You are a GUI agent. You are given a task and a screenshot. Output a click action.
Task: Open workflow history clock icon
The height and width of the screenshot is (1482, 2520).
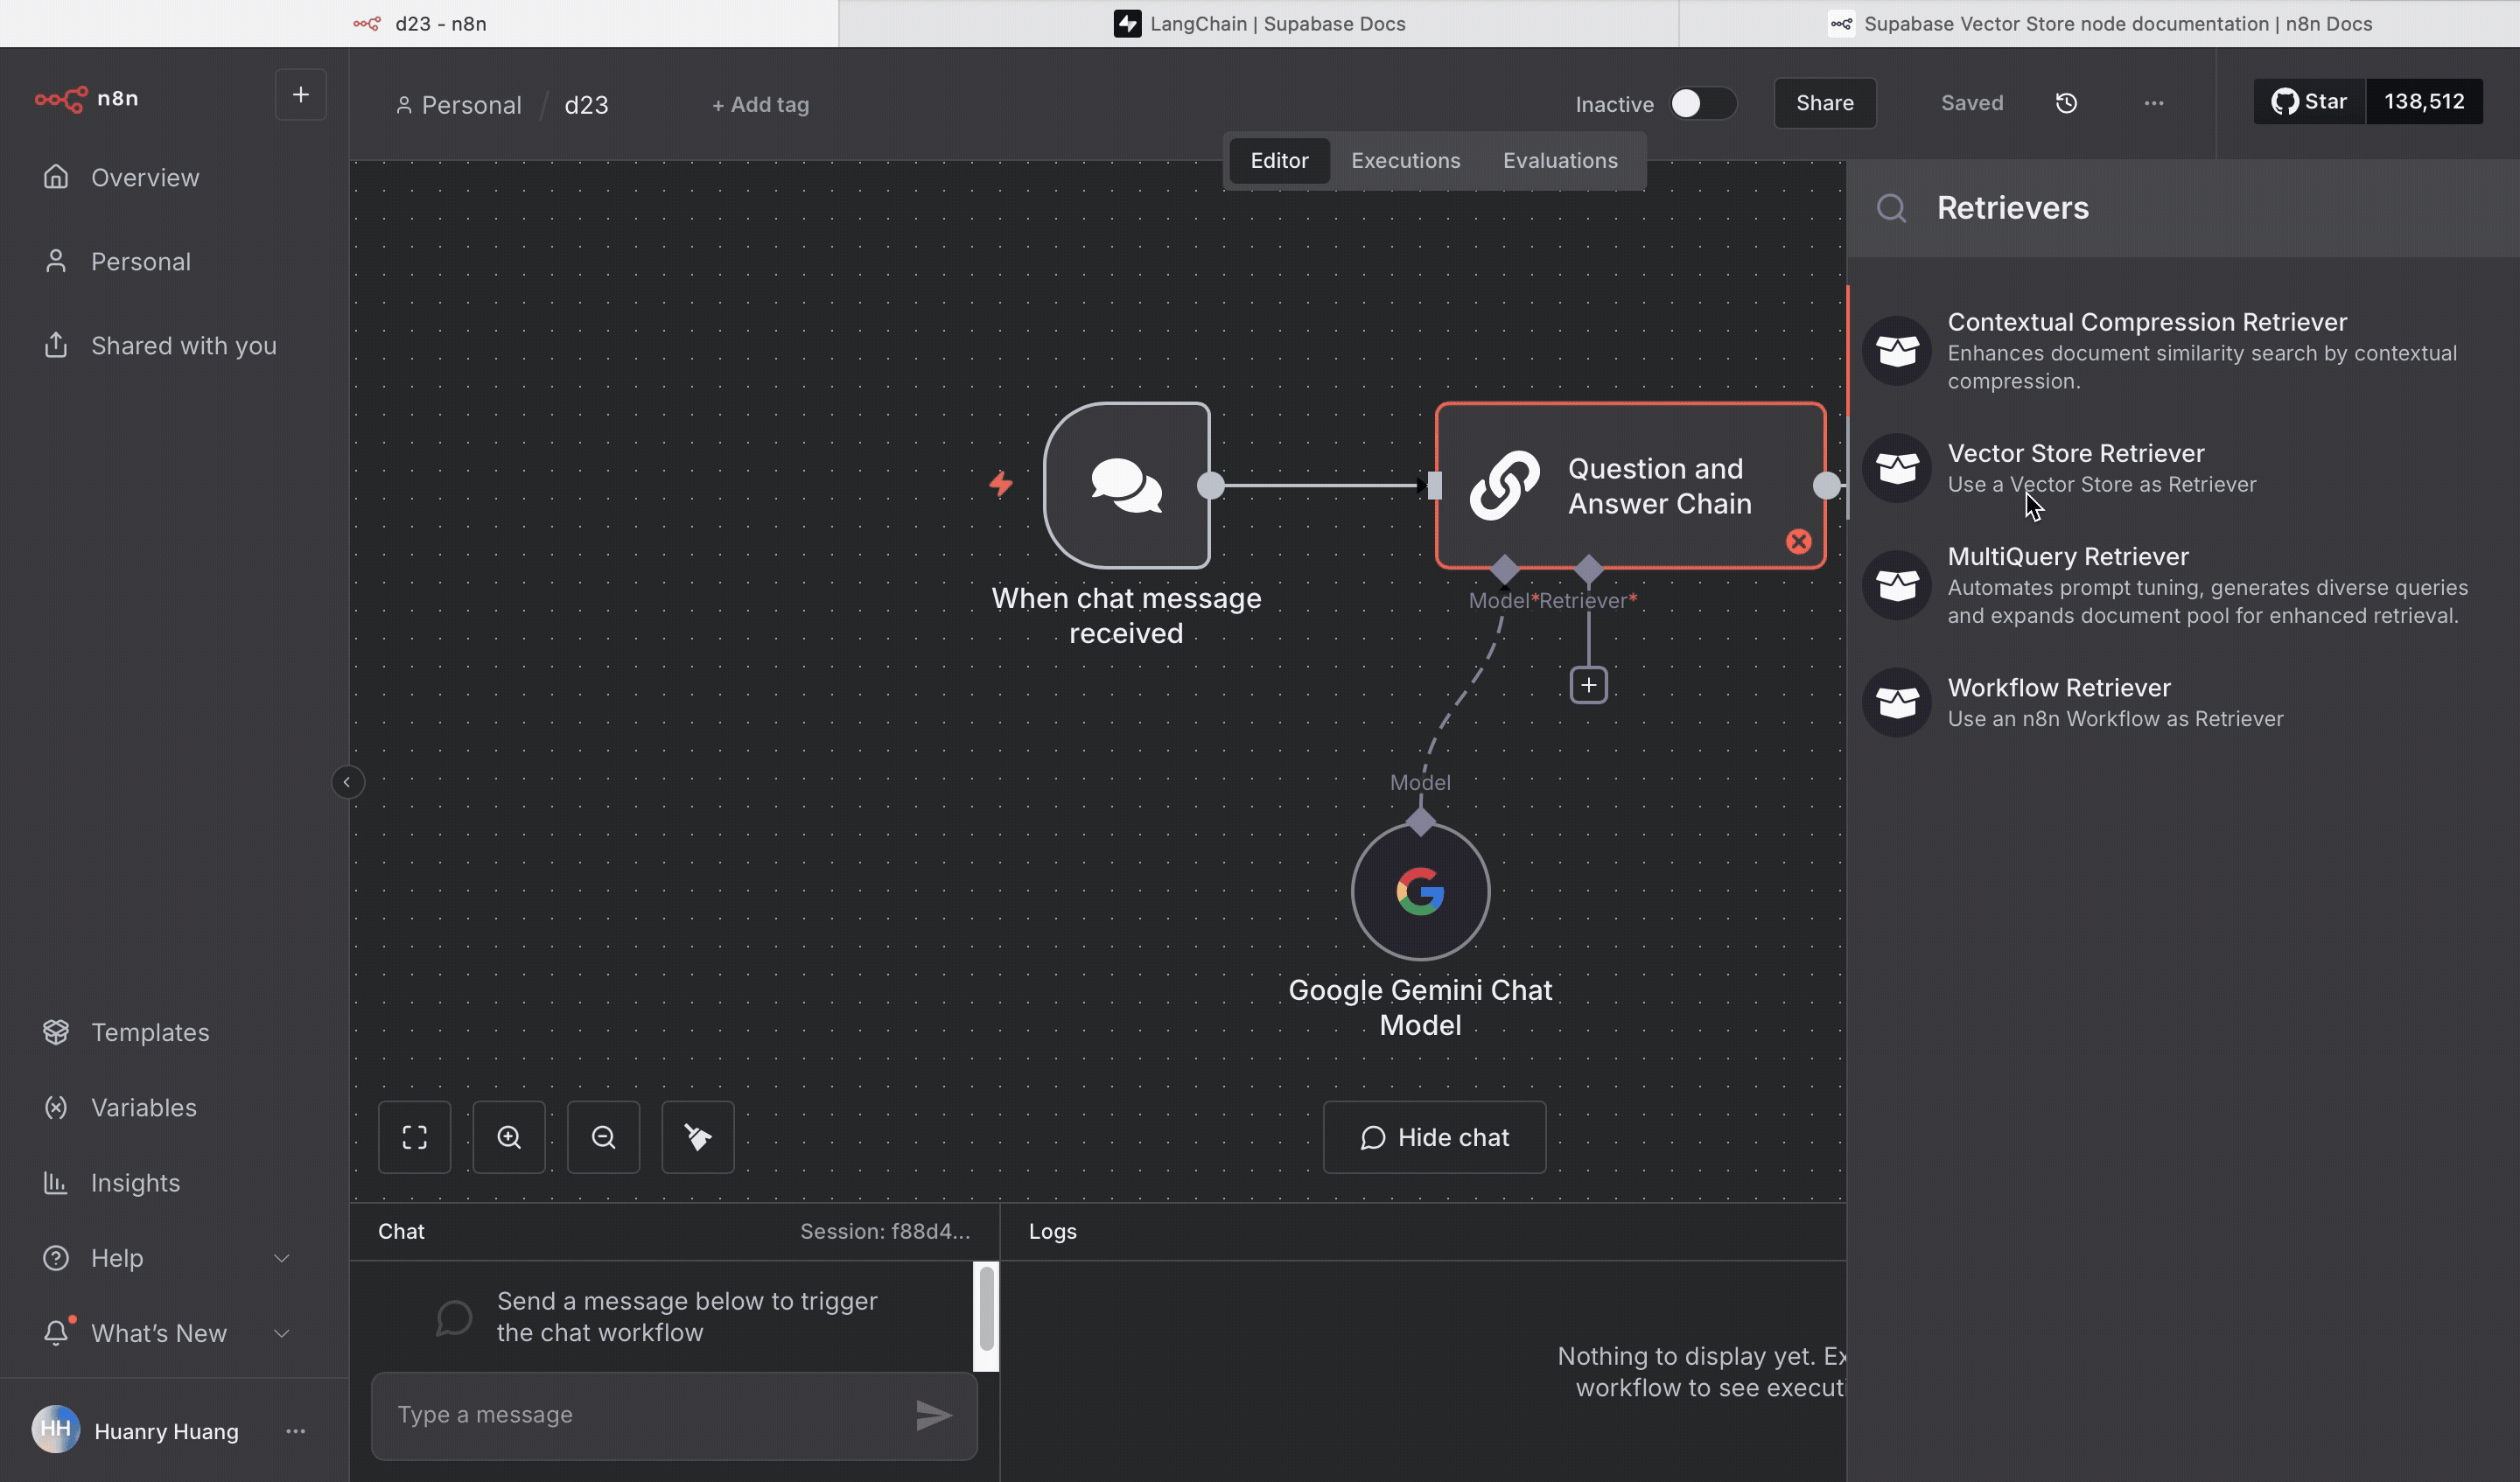pyautogui.click(x=2066, y=103)
